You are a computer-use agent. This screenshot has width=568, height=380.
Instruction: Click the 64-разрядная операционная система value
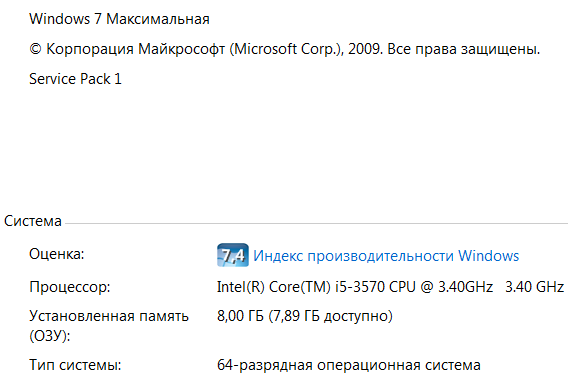click(348, 365)
